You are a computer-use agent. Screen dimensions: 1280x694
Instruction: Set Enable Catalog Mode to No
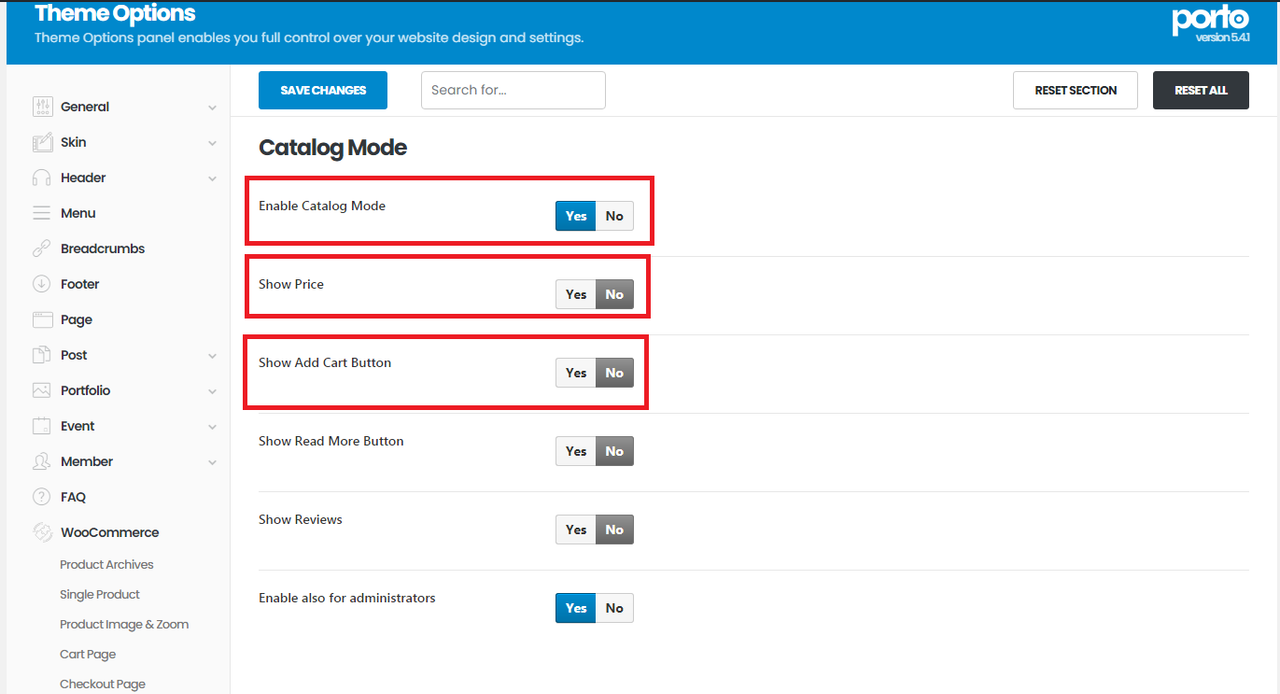coord(614,216)
